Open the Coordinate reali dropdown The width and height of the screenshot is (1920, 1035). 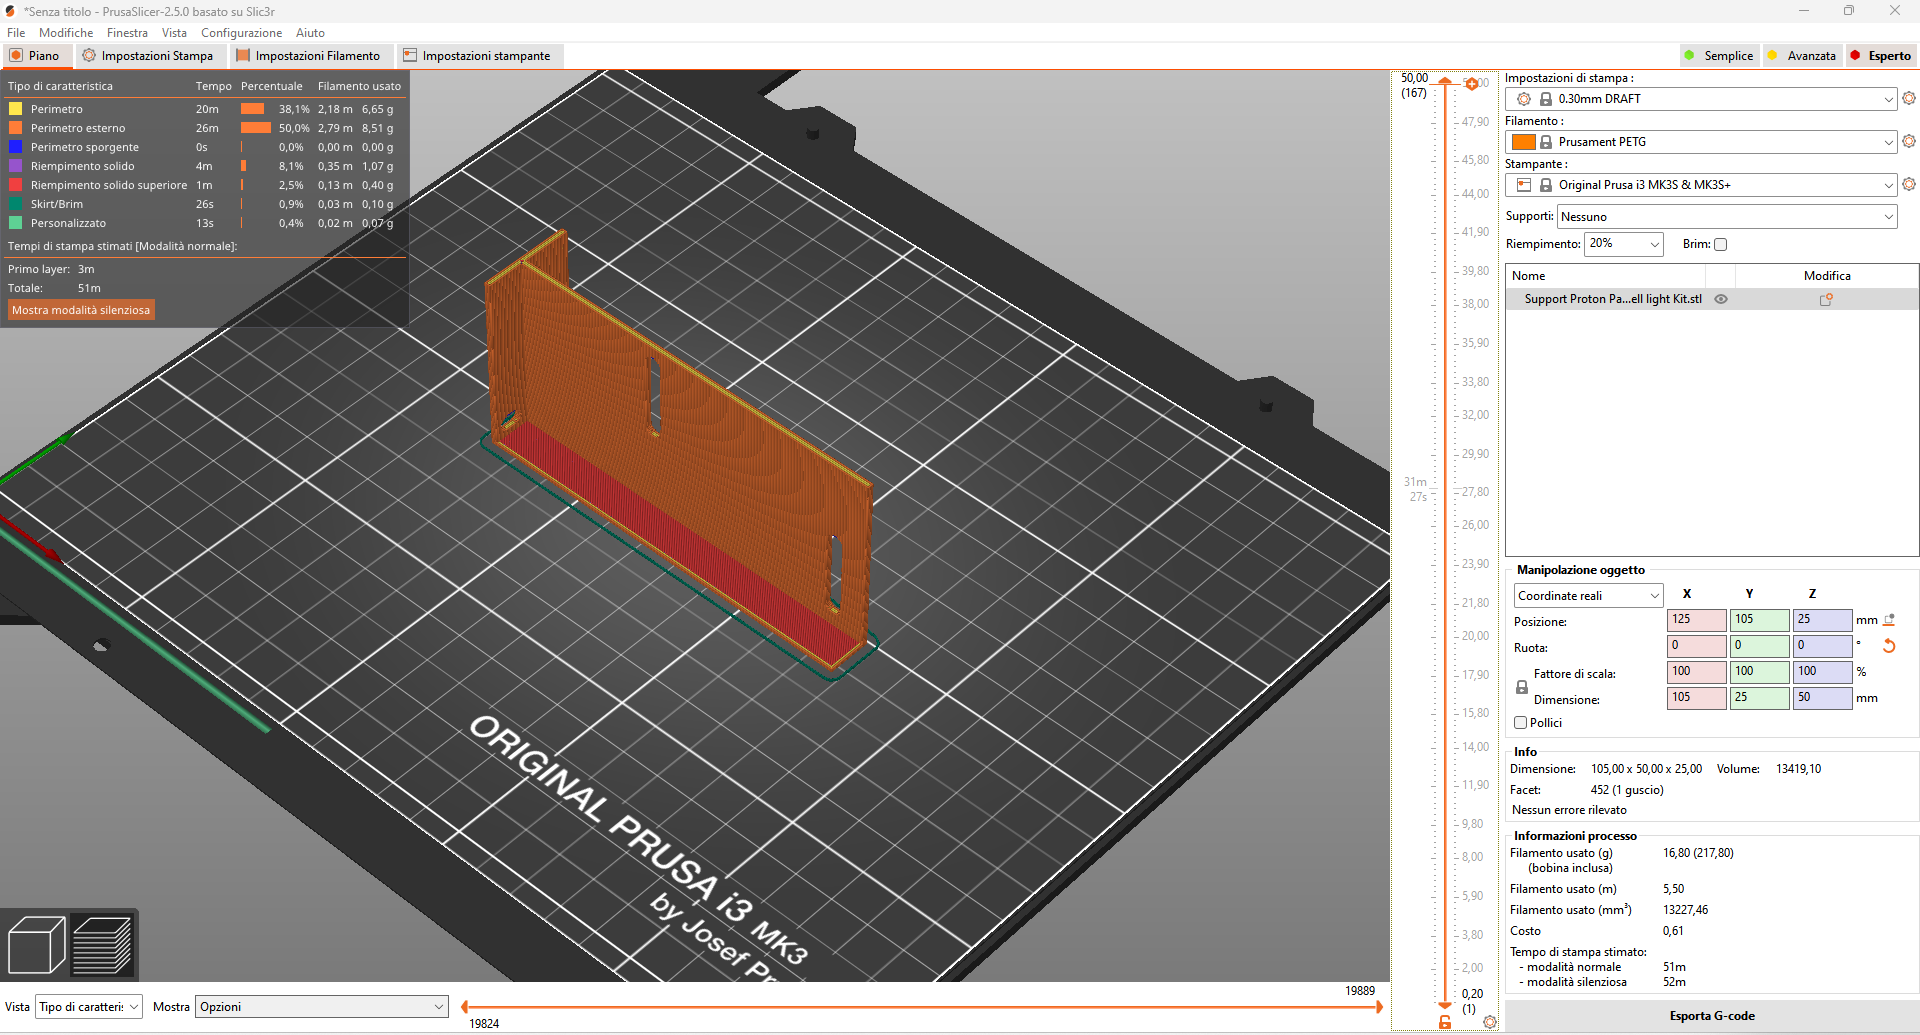1588,596
